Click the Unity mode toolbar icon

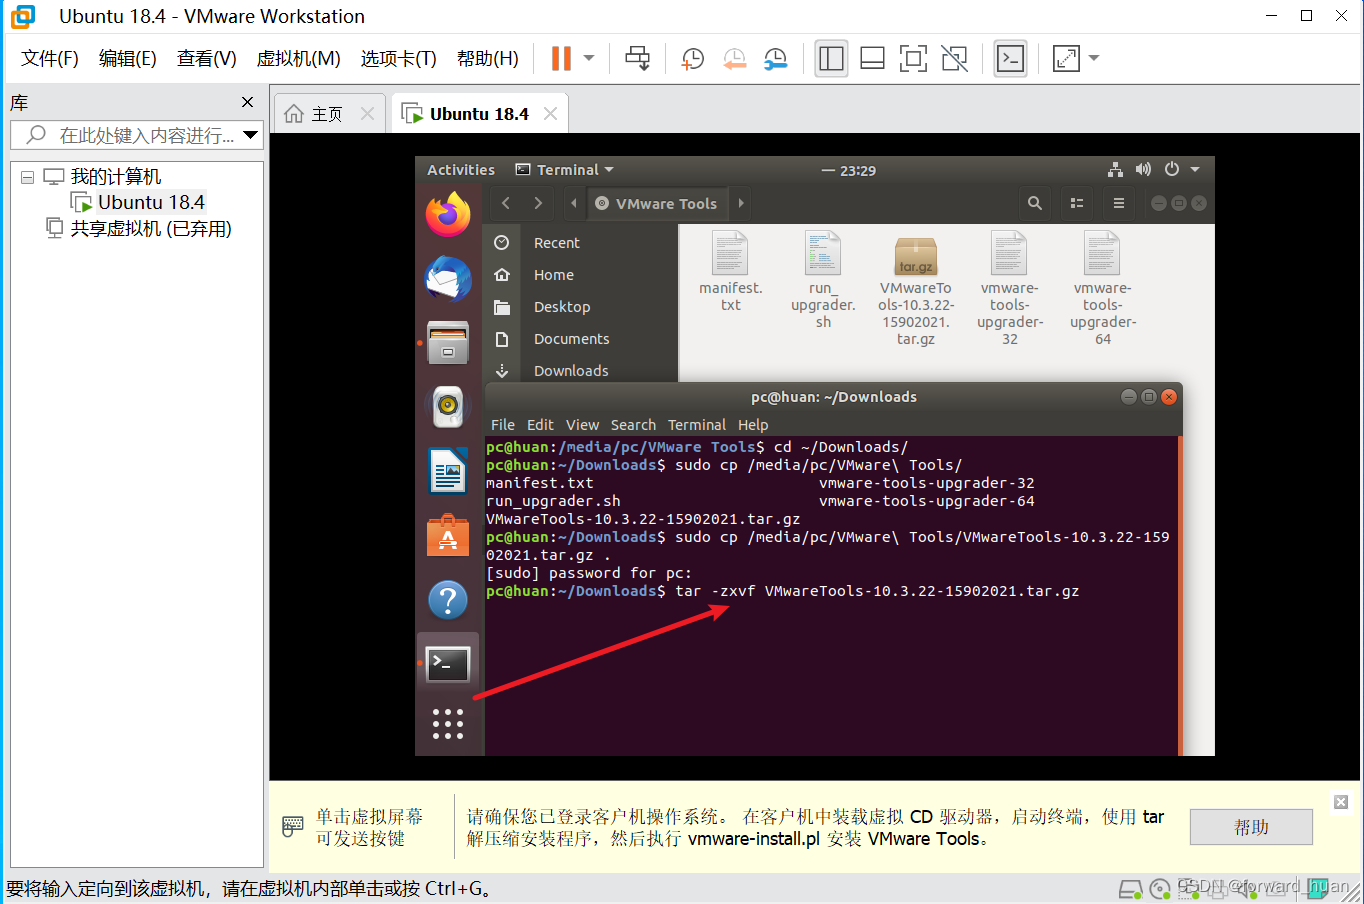pyautogui.click(x=955, y=59)
